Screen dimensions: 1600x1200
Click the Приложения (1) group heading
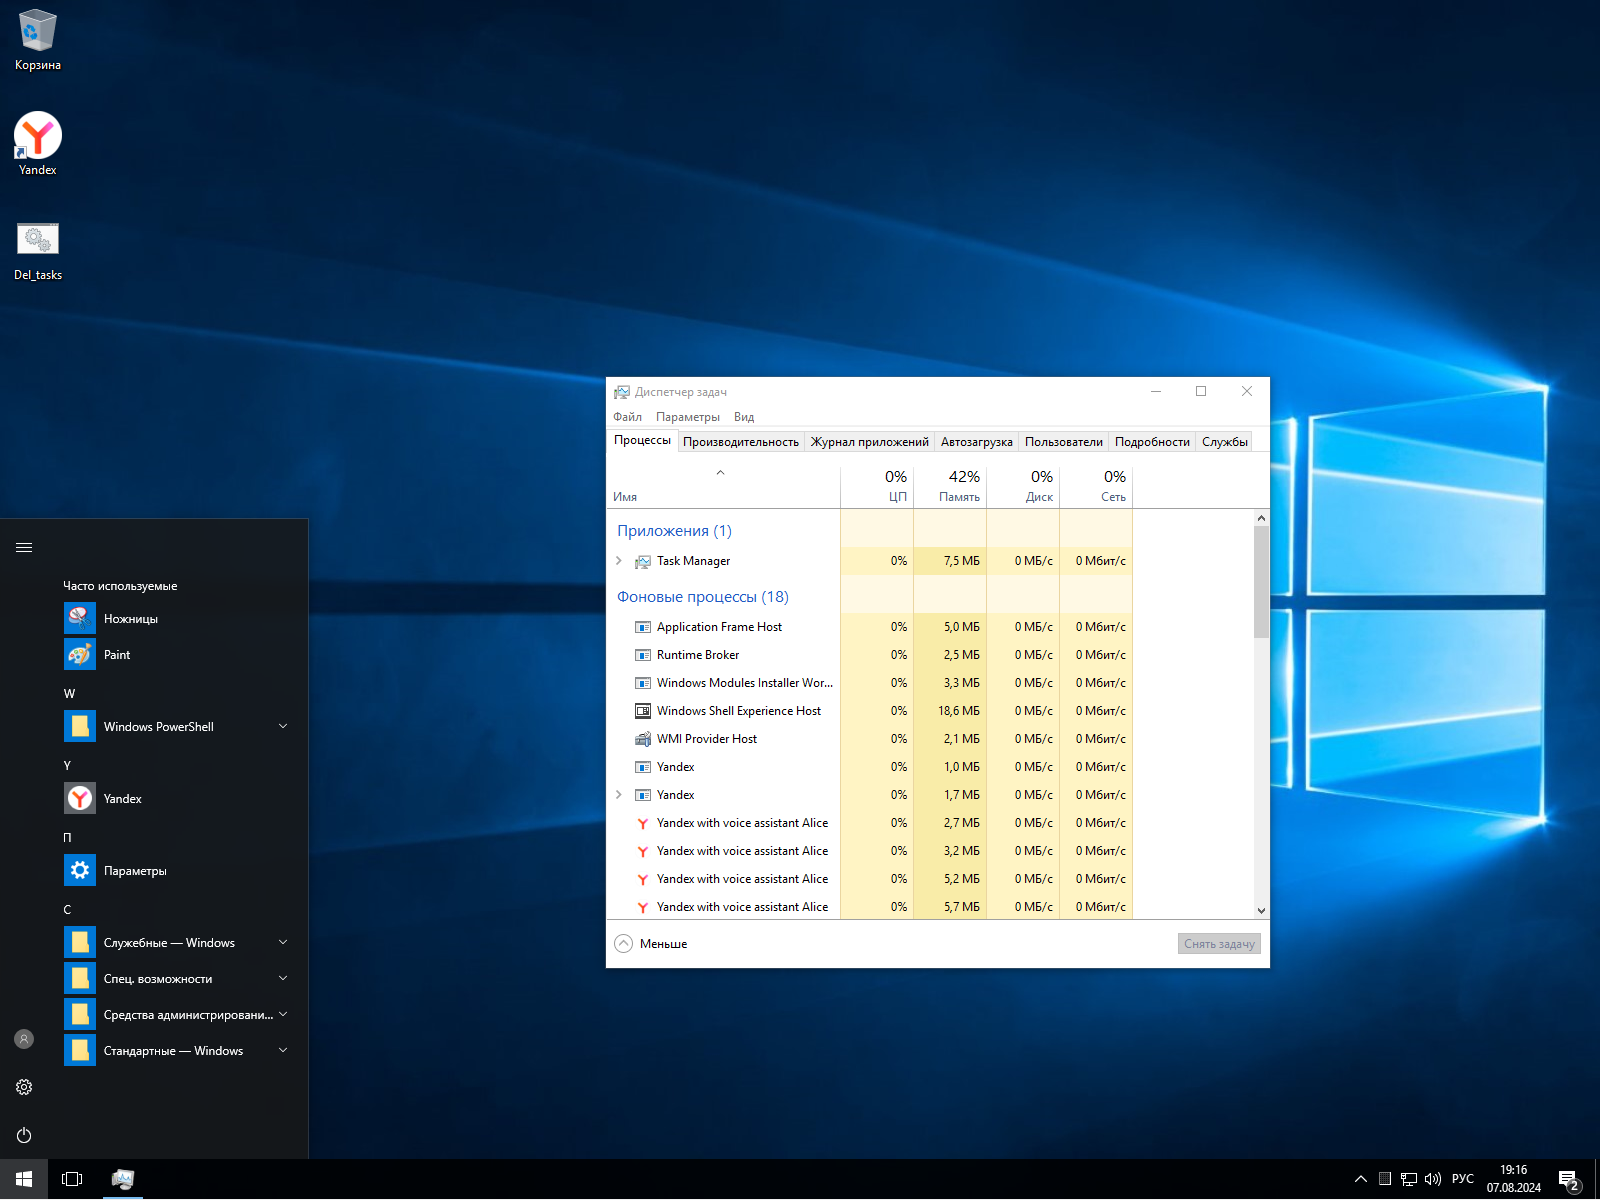pyautogui.click(x=674, y=531)
